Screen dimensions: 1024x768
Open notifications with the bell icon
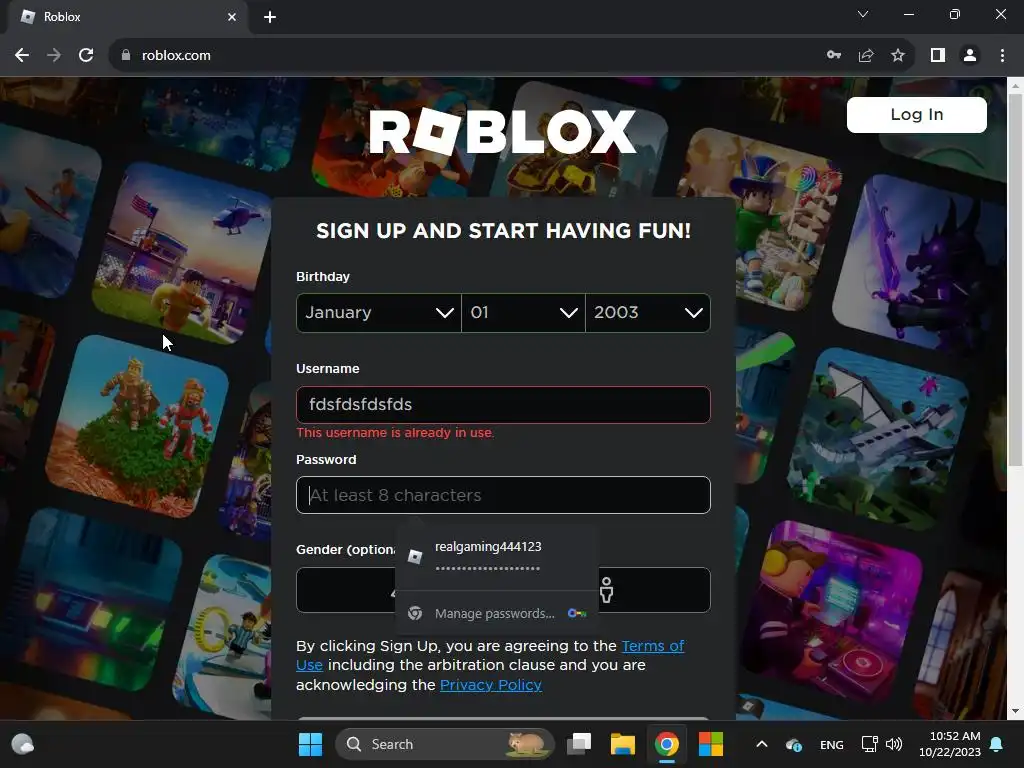point(997,744)
